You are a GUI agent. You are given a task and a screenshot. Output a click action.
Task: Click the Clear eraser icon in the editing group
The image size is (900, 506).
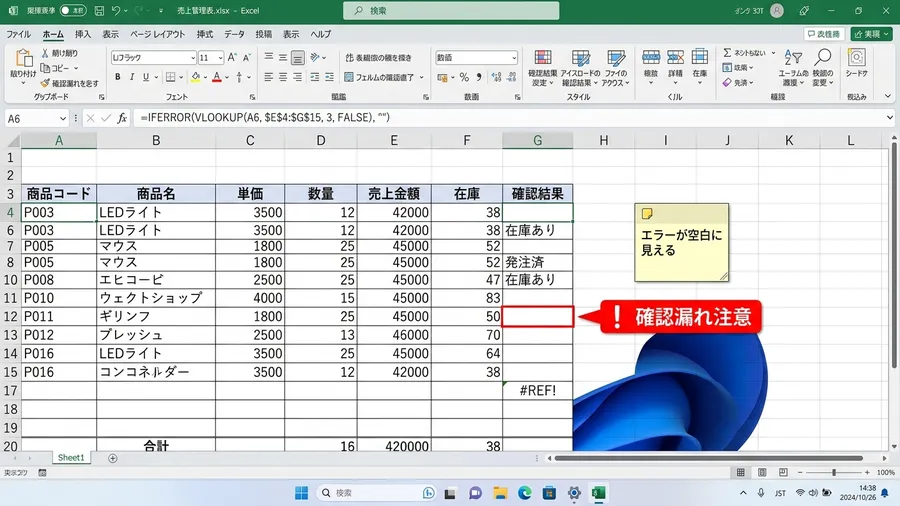(x=727, y=83)
